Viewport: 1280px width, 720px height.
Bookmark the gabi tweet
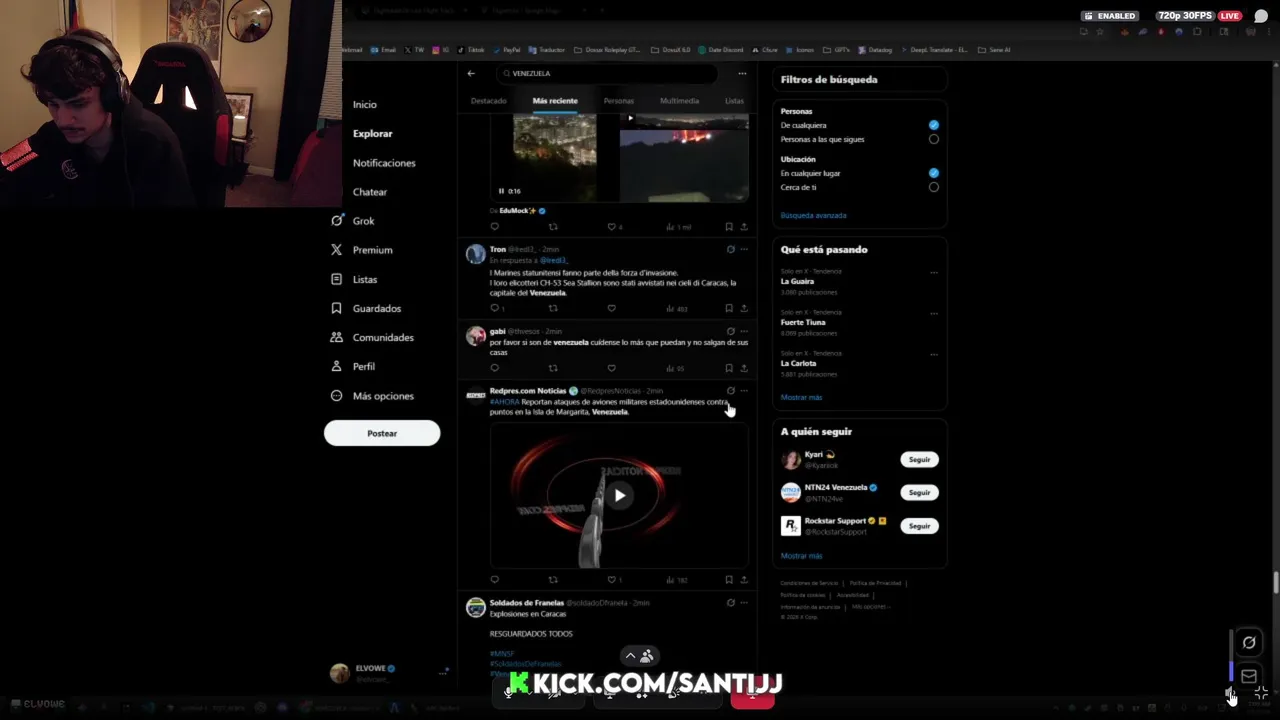728,368
